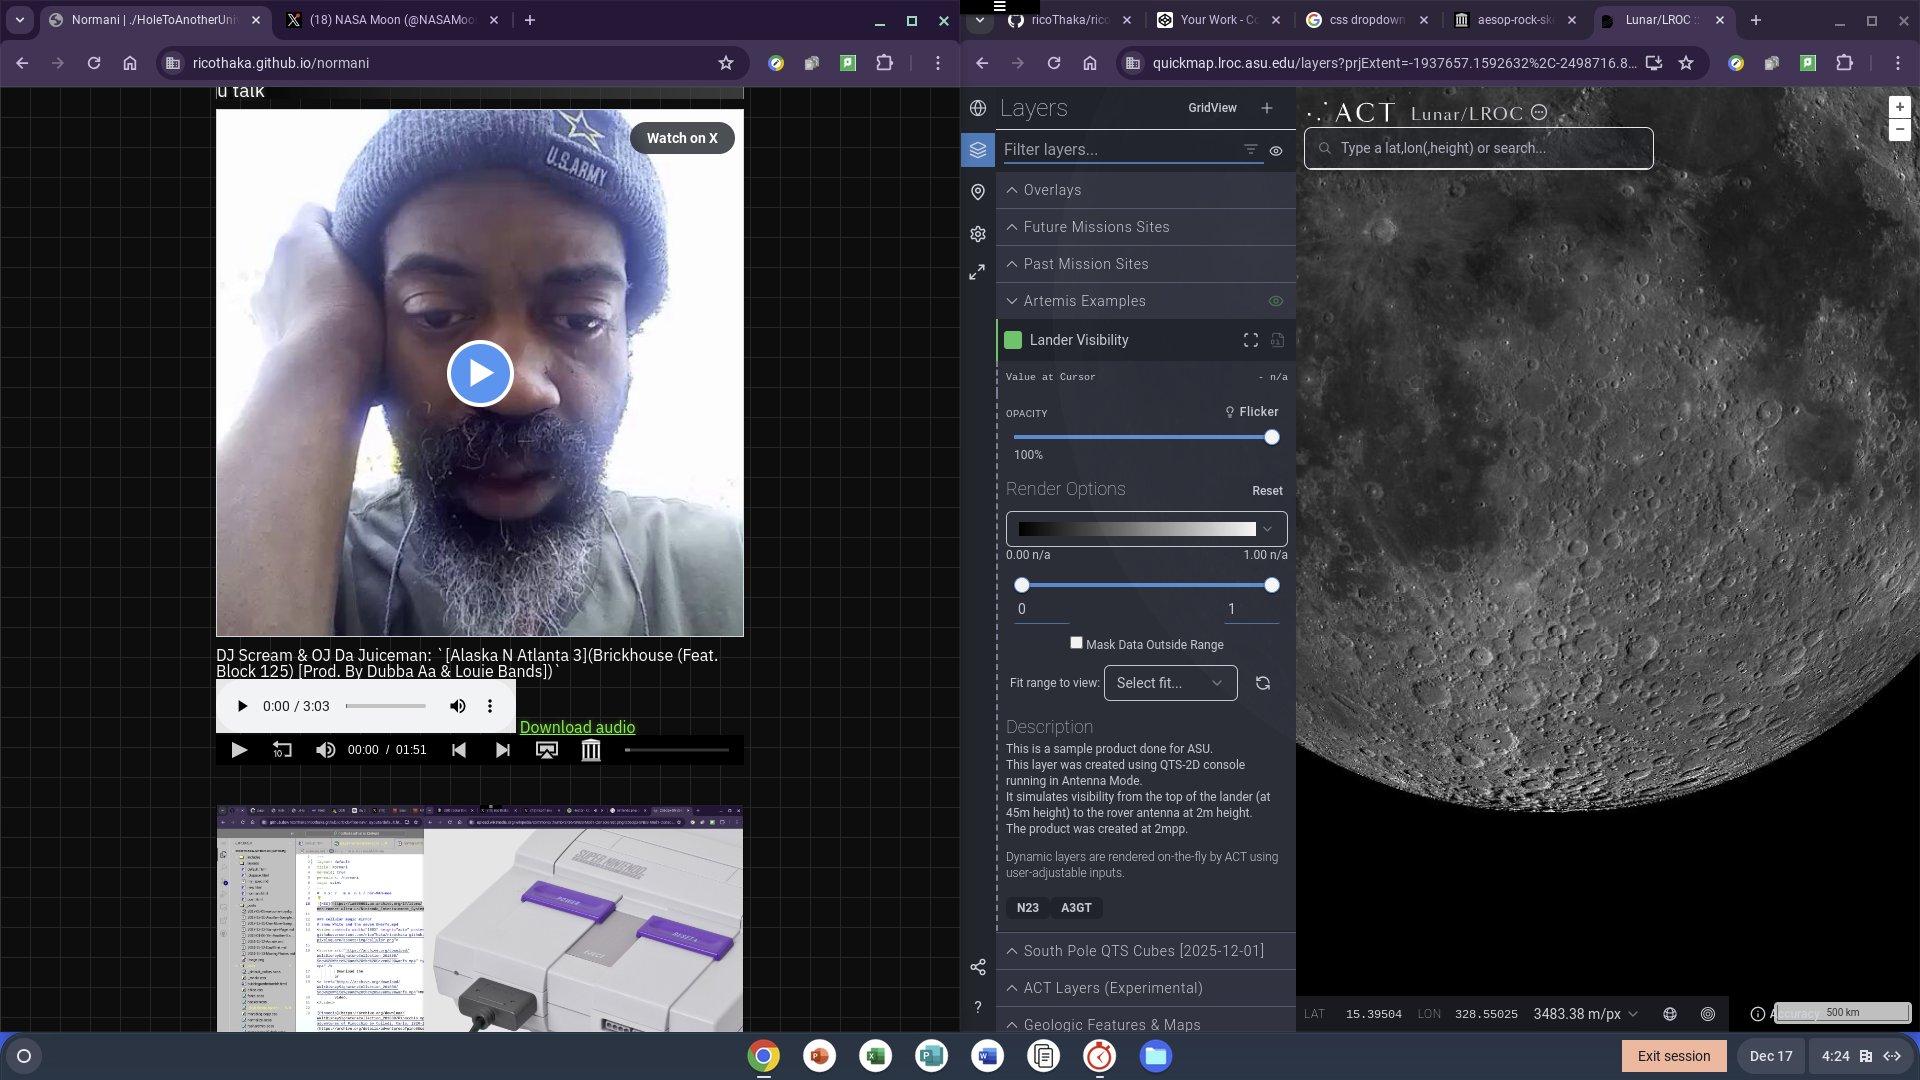
Task: Click the fullscreen expand arrows sidebar icon
Action: (978, 272)
